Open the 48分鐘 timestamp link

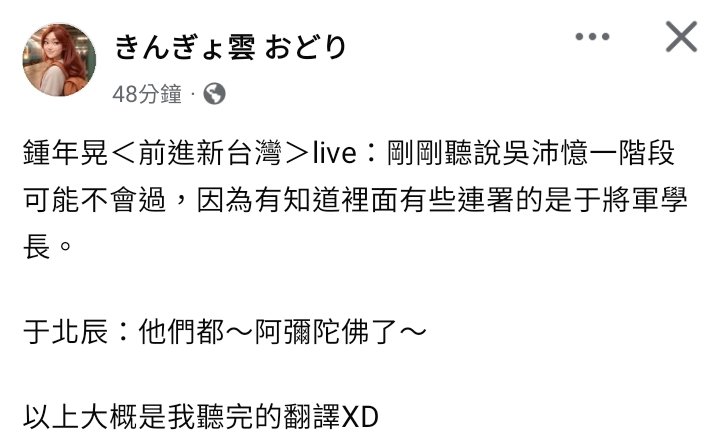[x=147, y=94]
